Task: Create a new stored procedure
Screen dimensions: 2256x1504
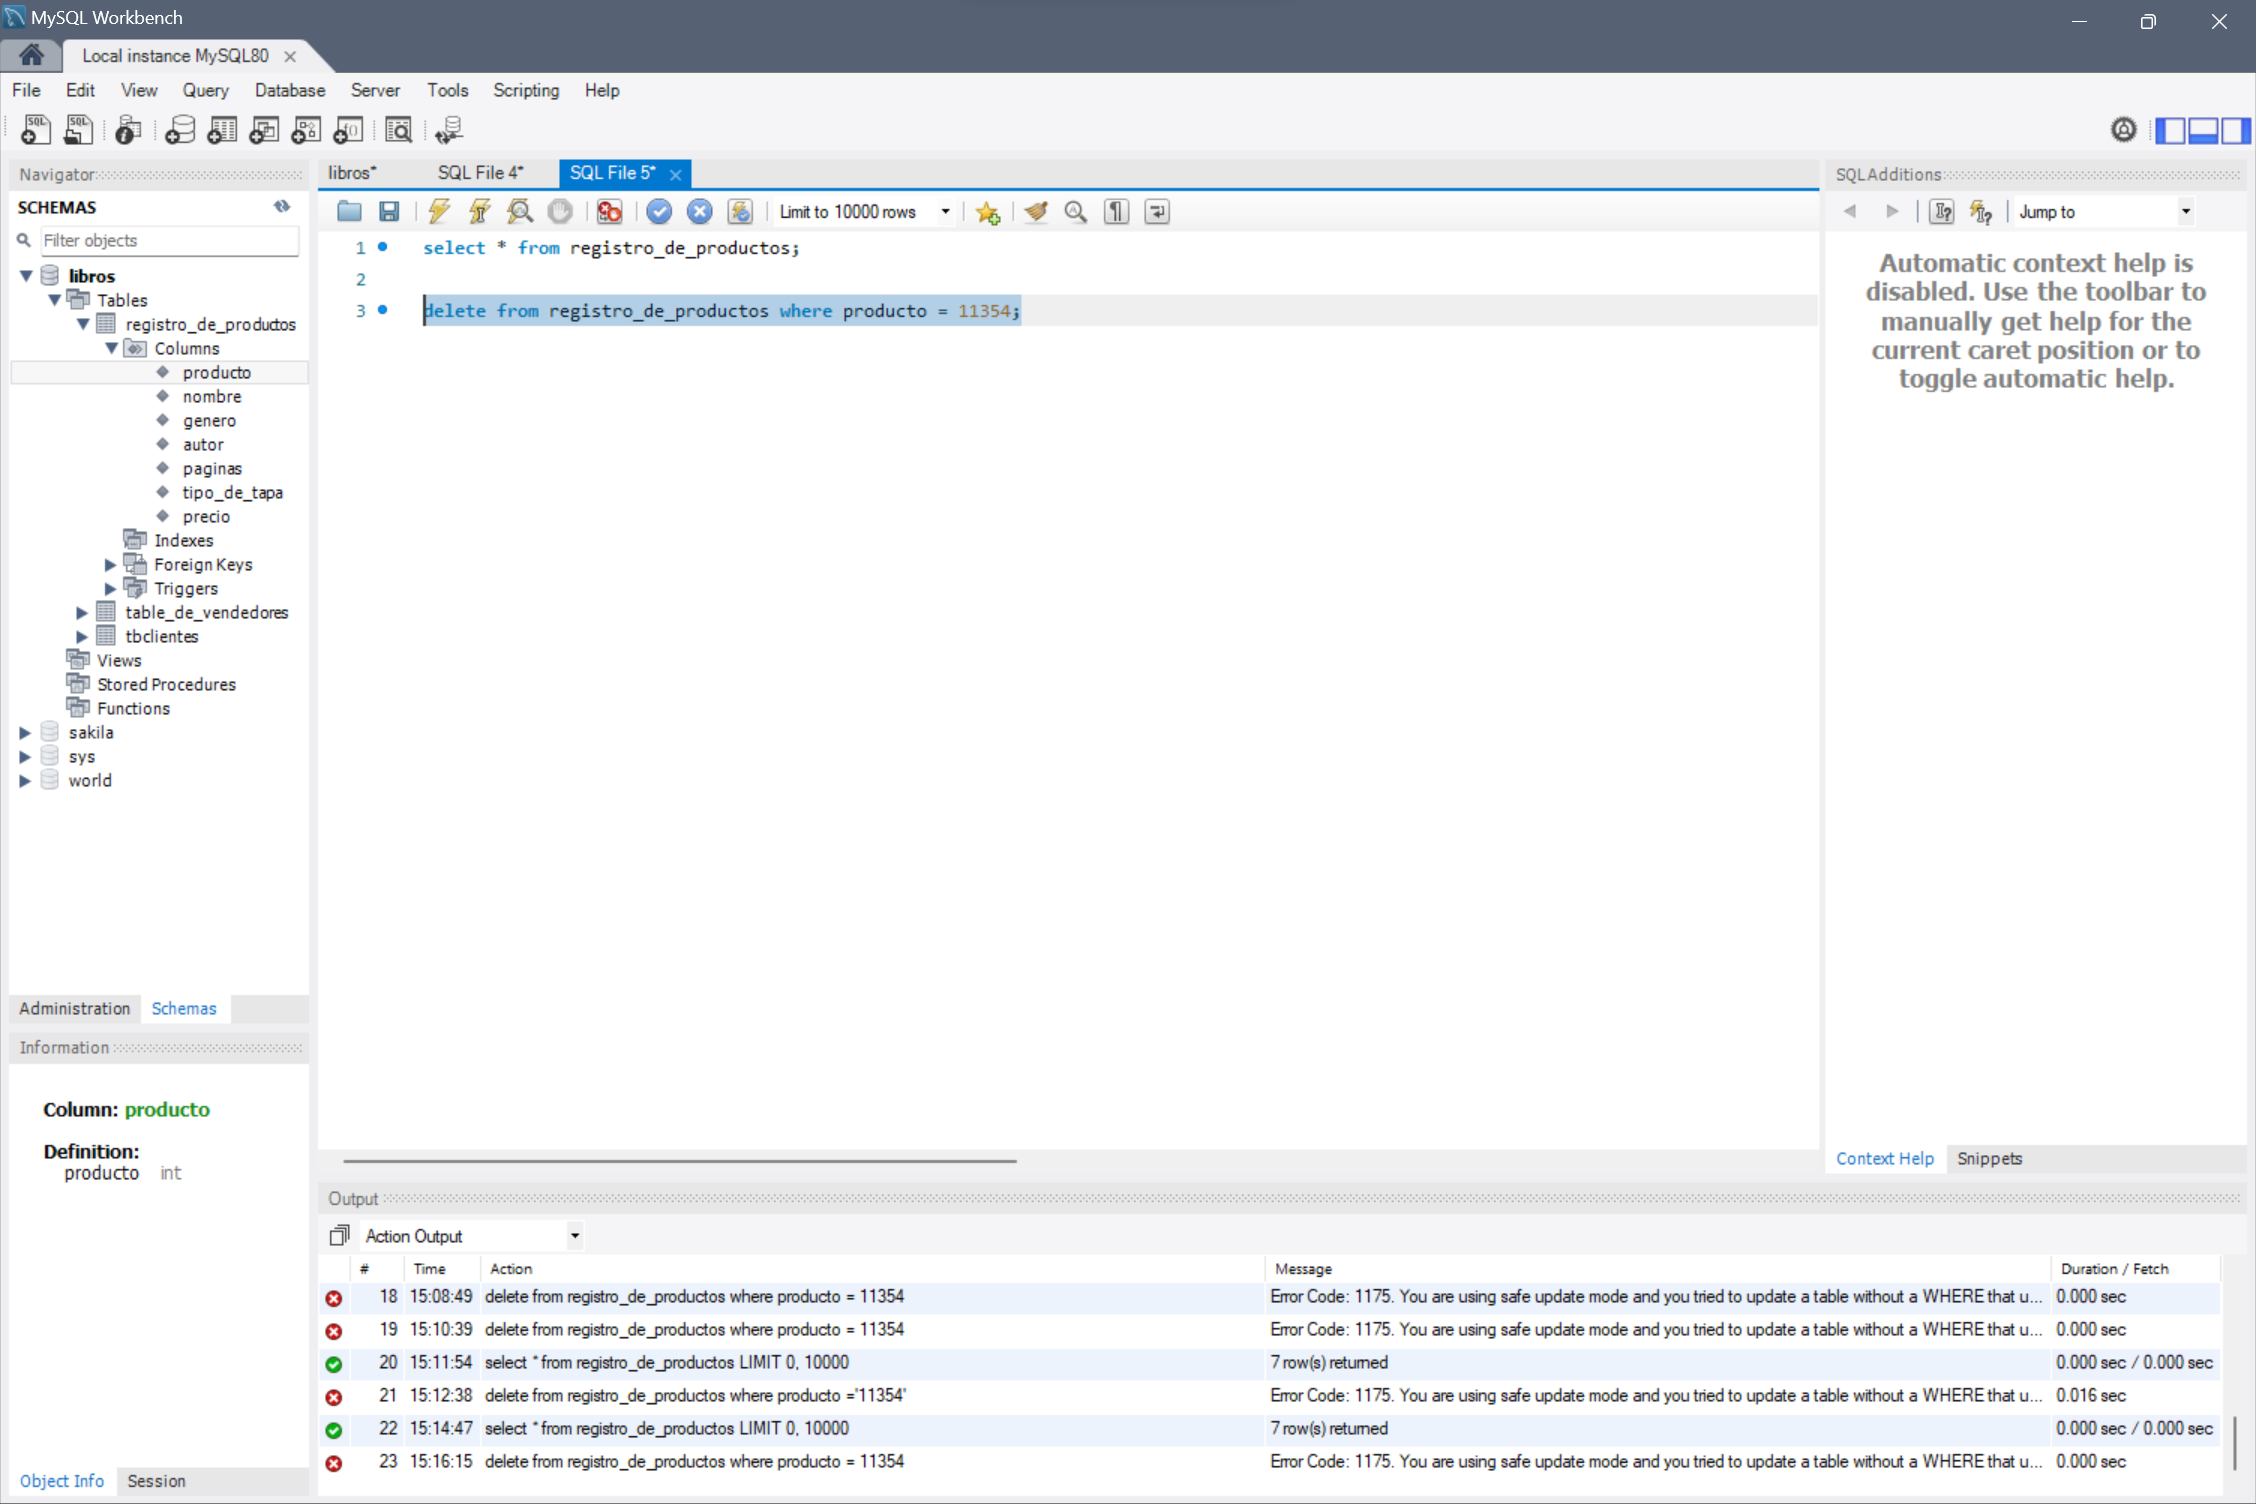Action: click(306, 130)
